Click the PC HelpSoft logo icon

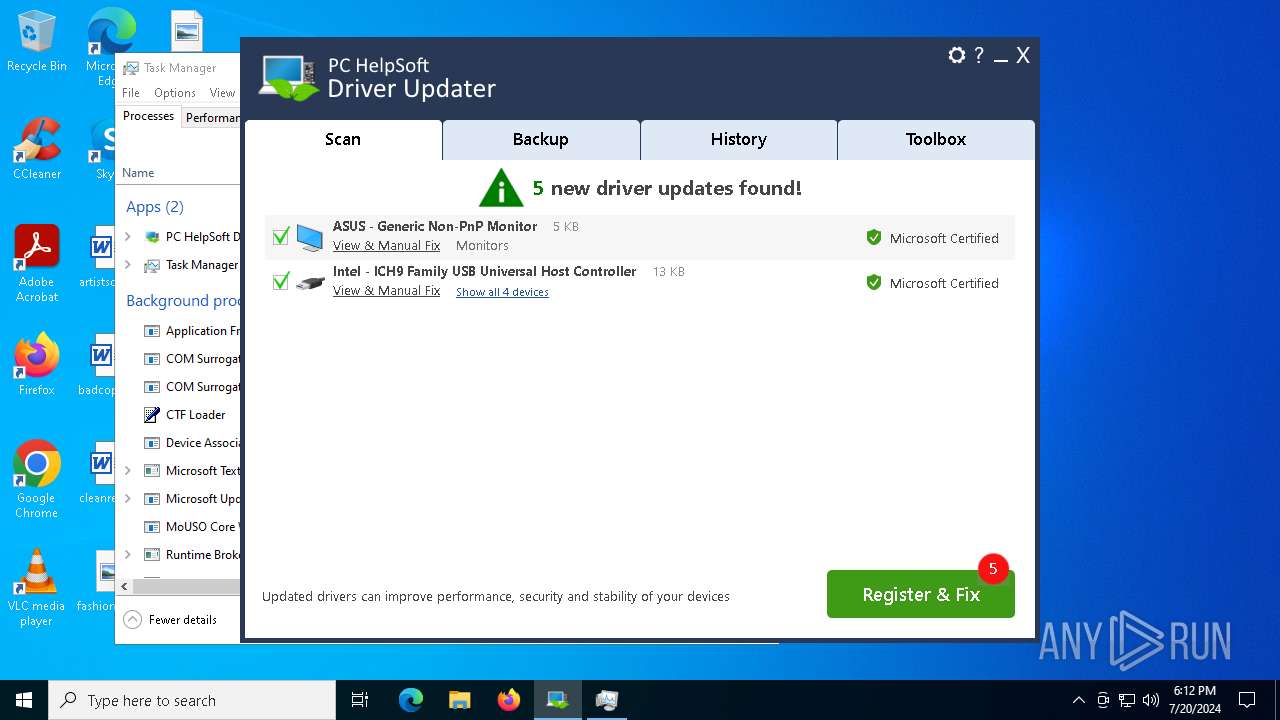pyautogui.click(x=289, y=78)
